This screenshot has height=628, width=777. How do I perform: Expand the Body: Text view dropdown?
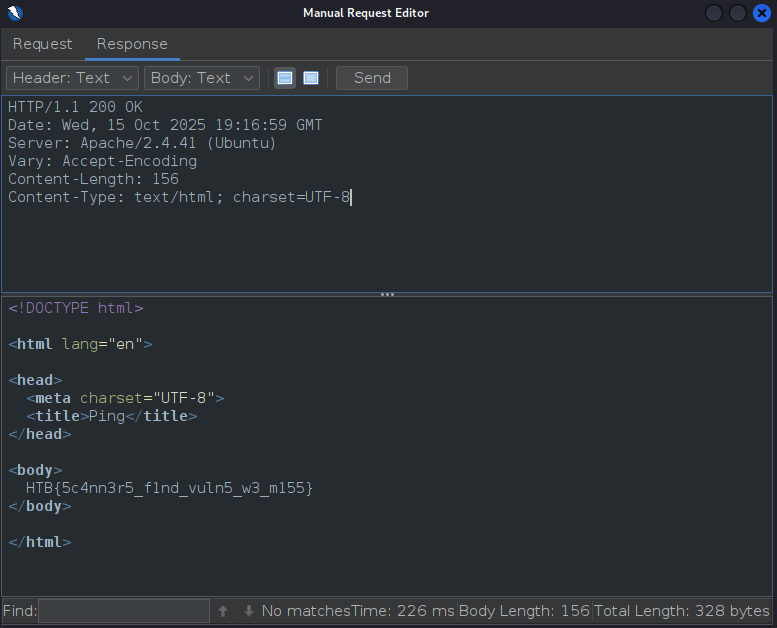[x=202, y=78]
